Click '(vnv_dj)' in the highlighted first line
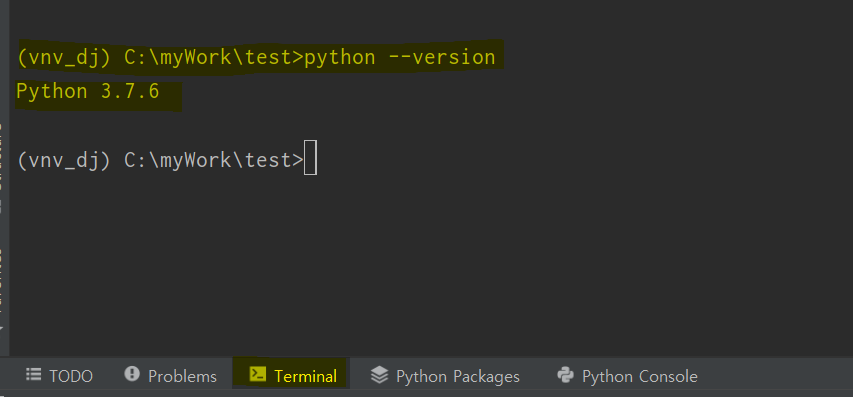This screenshot has height=397, width=853. (x=64, y=58)
